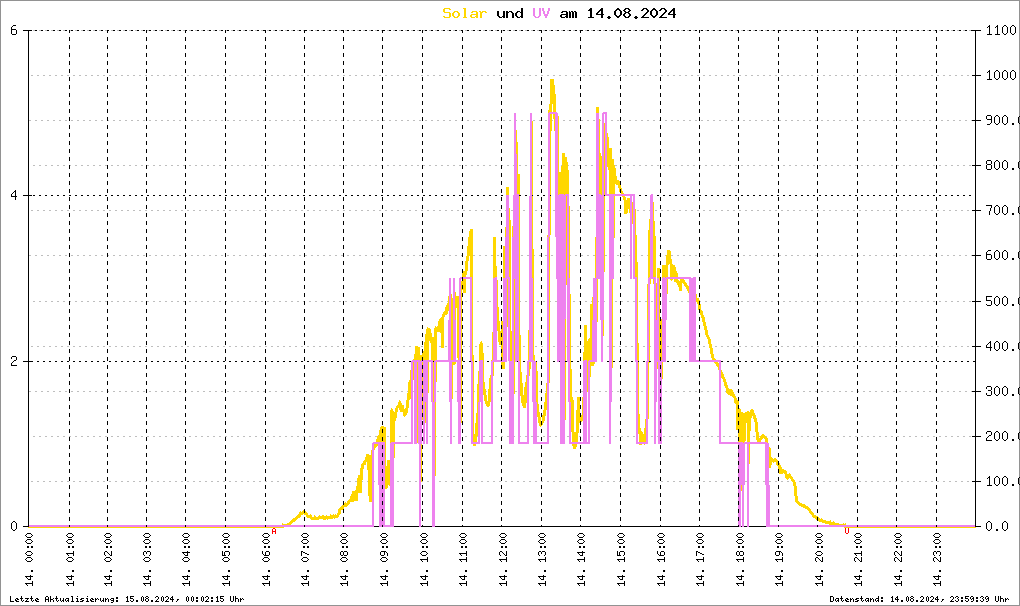
Task: Click the time label '14. 23:00'
Action: pos(937,559)
